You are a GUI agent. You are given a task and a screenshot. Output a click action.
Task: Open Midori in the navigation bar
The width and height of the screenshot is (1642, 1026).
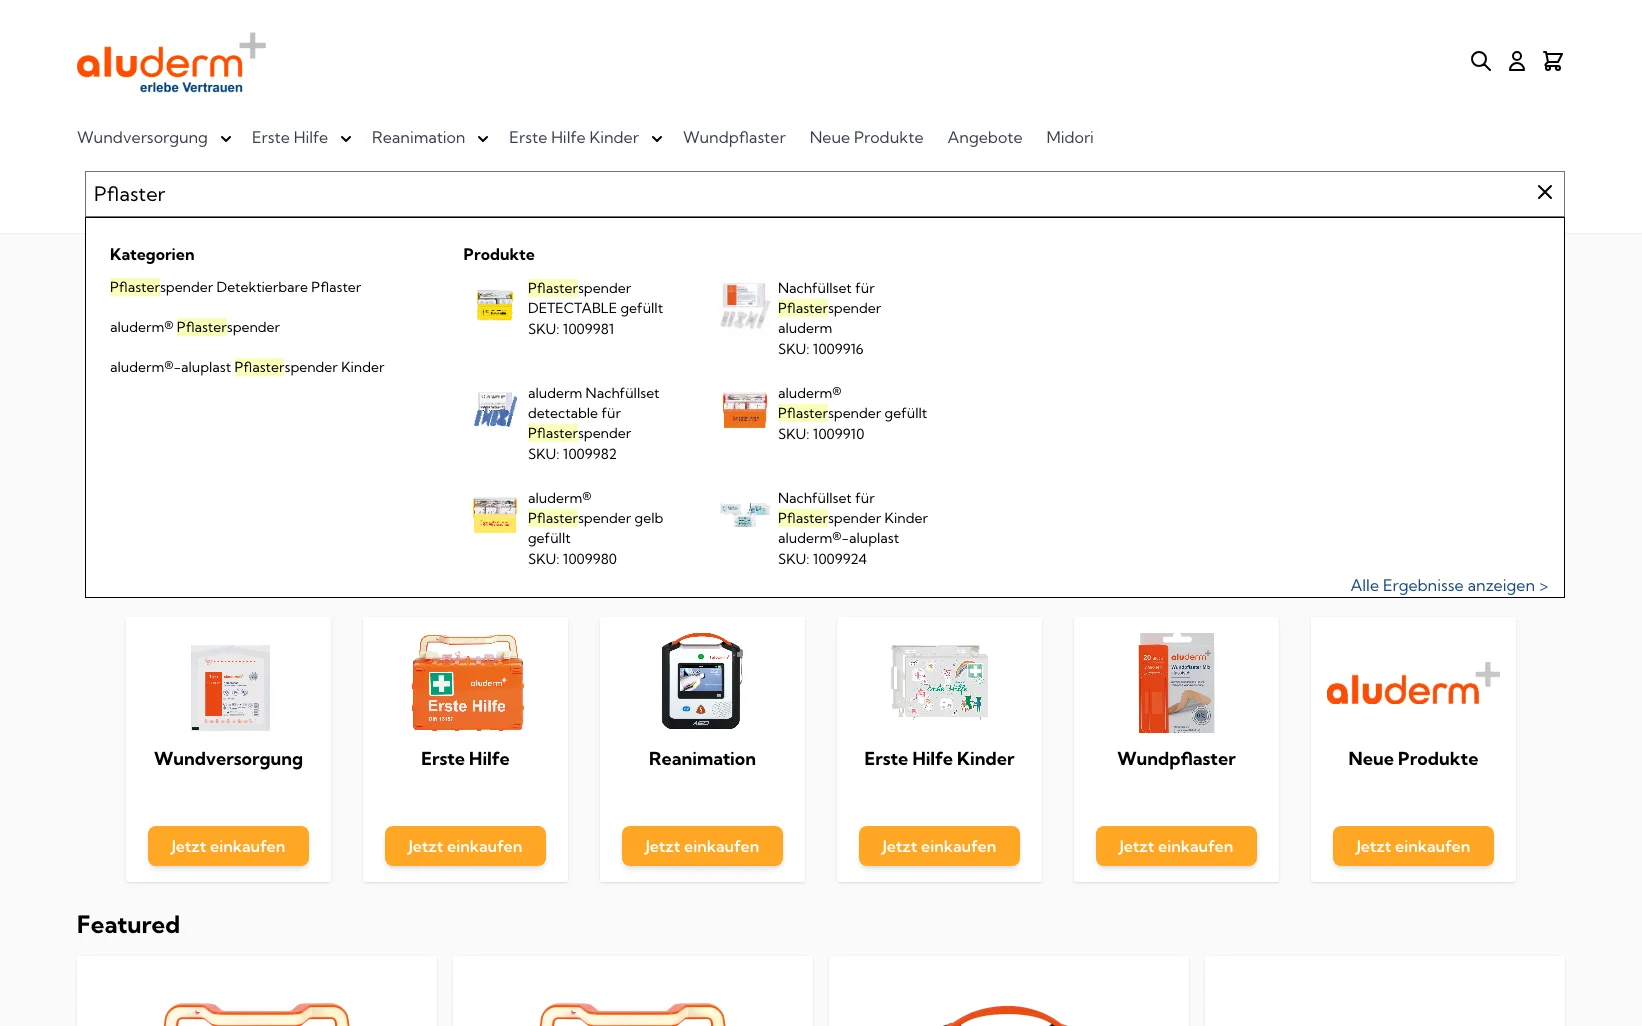pos(1070,138)
